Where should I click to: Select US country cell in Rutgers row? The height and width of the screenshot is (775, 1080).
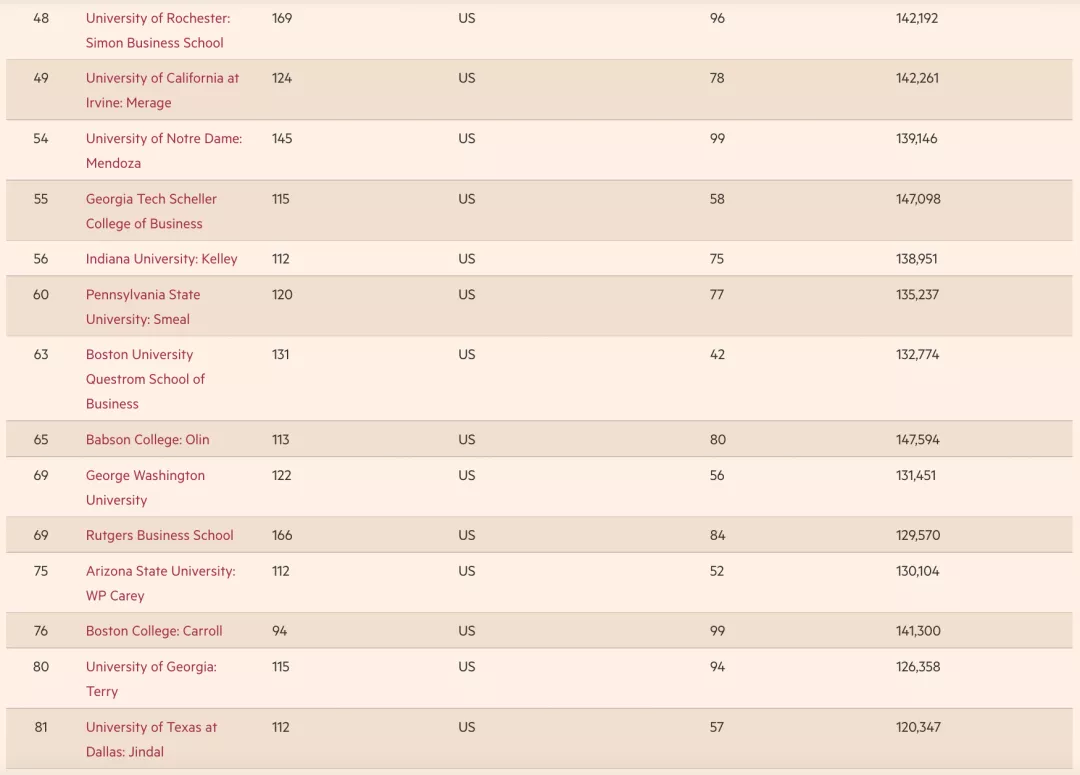pos(466,535)
